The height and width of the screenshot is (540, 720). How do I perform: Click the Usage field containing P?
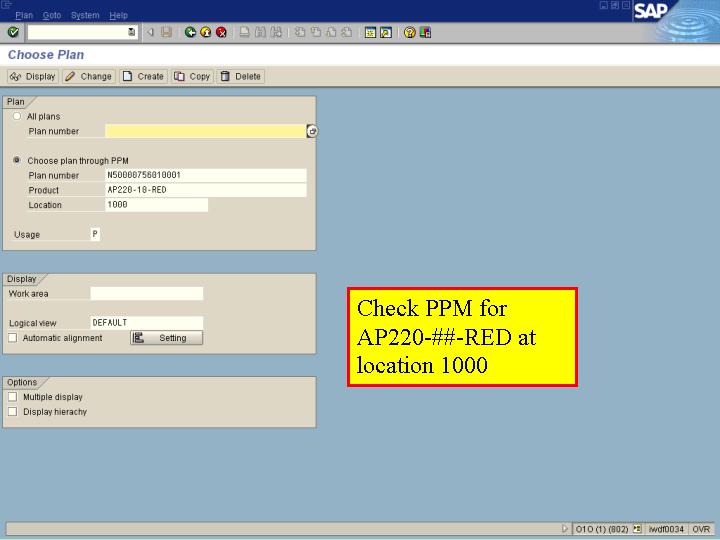tap(95, 234)
